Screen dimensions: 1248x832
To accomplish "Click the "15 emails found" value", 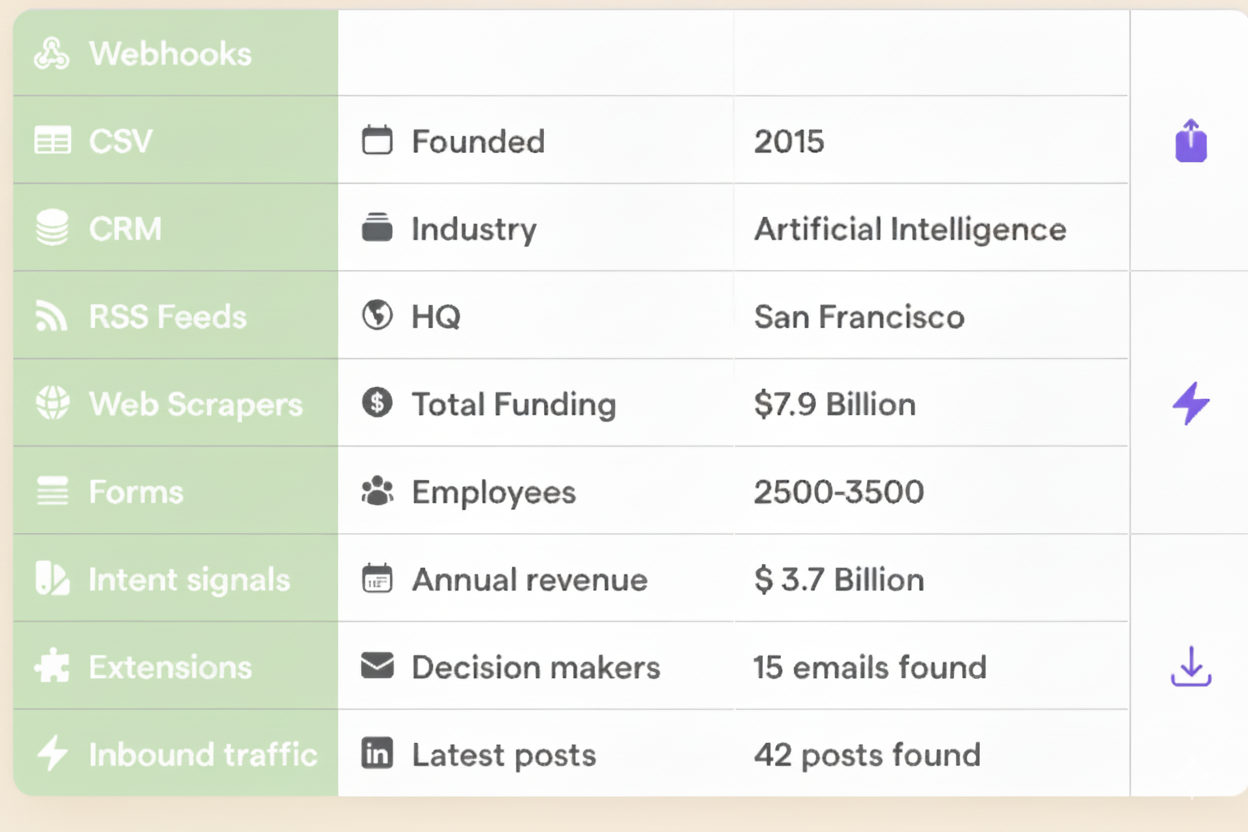I will pyautogui.click(x=869, y=667).
